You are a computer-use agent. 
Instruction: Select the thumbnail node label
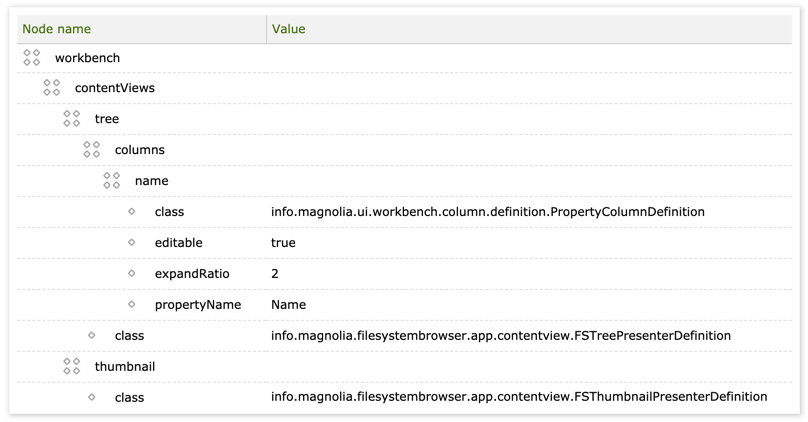click(x=125, y=367)
